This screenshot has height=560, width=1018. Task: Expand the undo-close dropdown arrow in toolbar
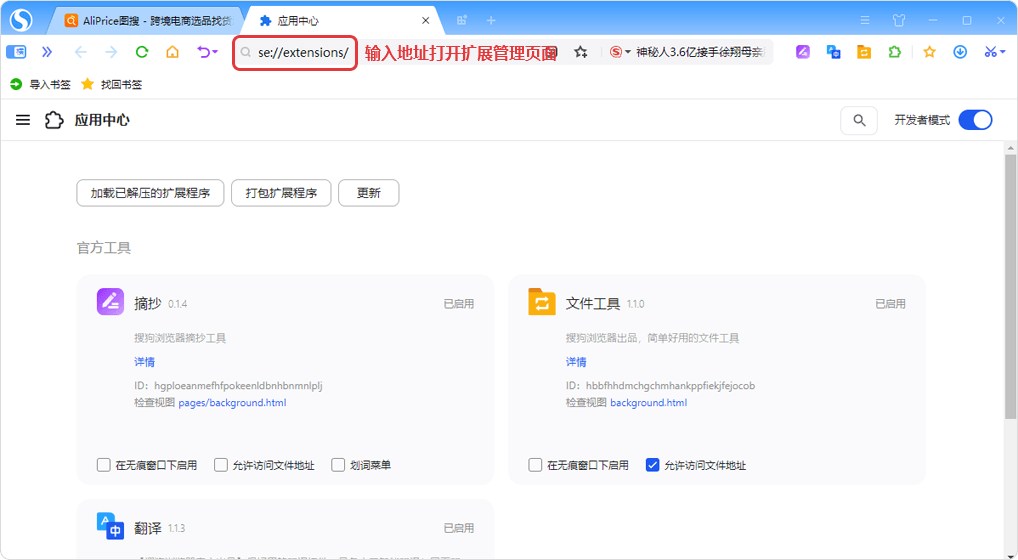pos(215,52)
